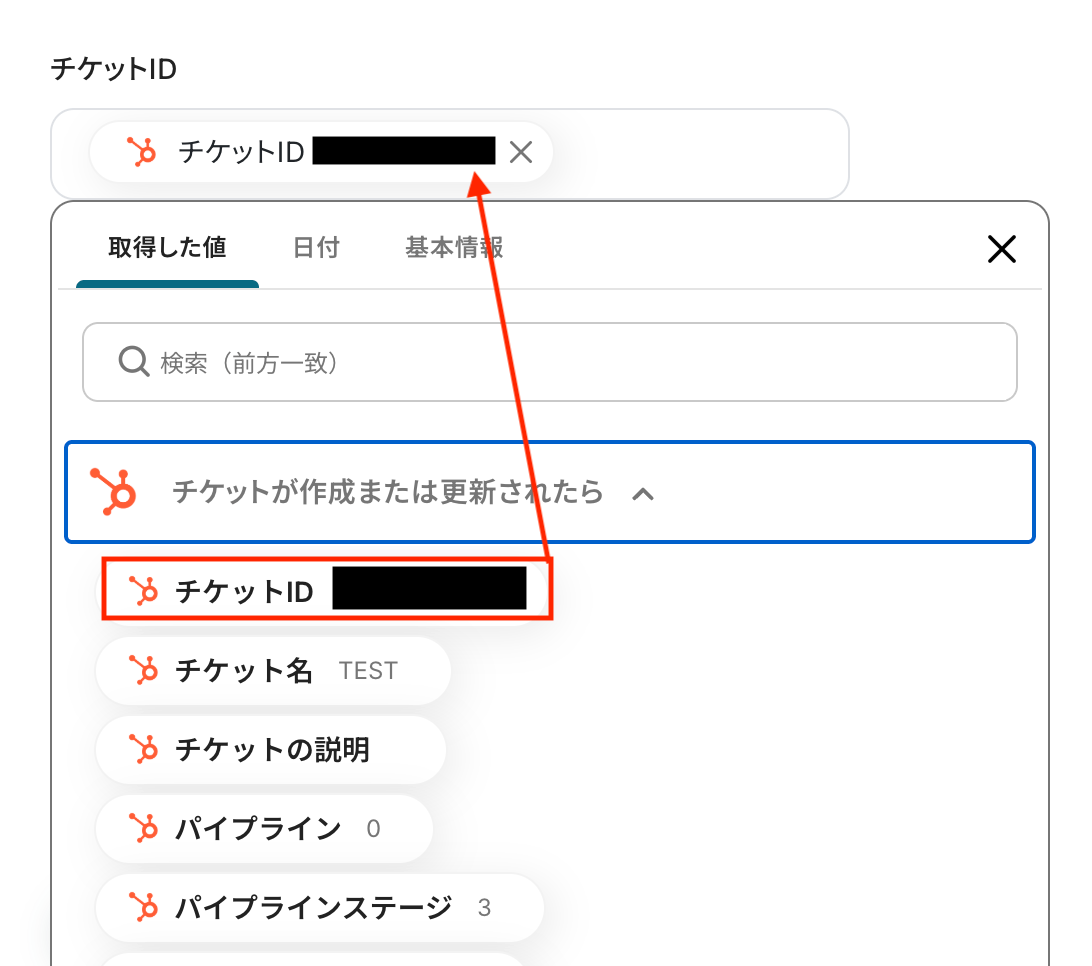Choose the パイプラインステージ value chip
This screenshot has width=1092, height=966.
pyautogui.click(x=318, y=907)
